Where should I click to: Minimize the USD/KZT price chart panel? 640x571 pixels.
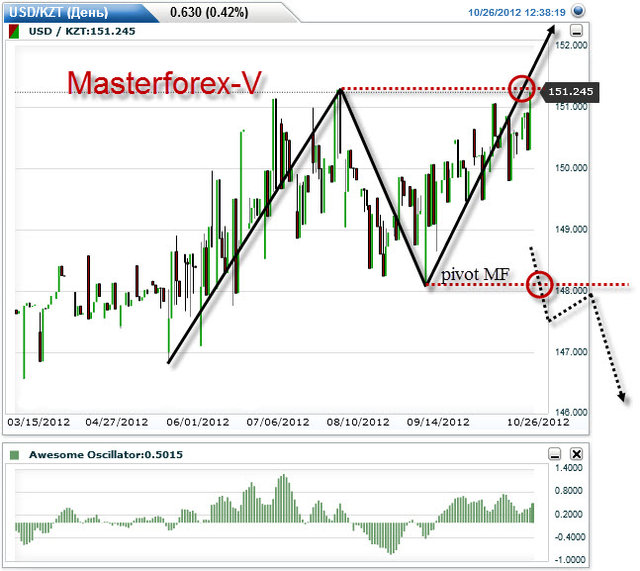click(x=576, y=31)
